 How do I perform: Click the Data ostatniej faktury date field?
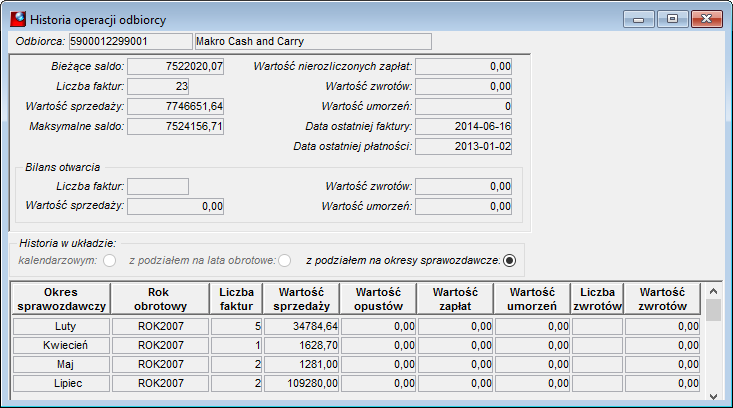tap(463, 126)
